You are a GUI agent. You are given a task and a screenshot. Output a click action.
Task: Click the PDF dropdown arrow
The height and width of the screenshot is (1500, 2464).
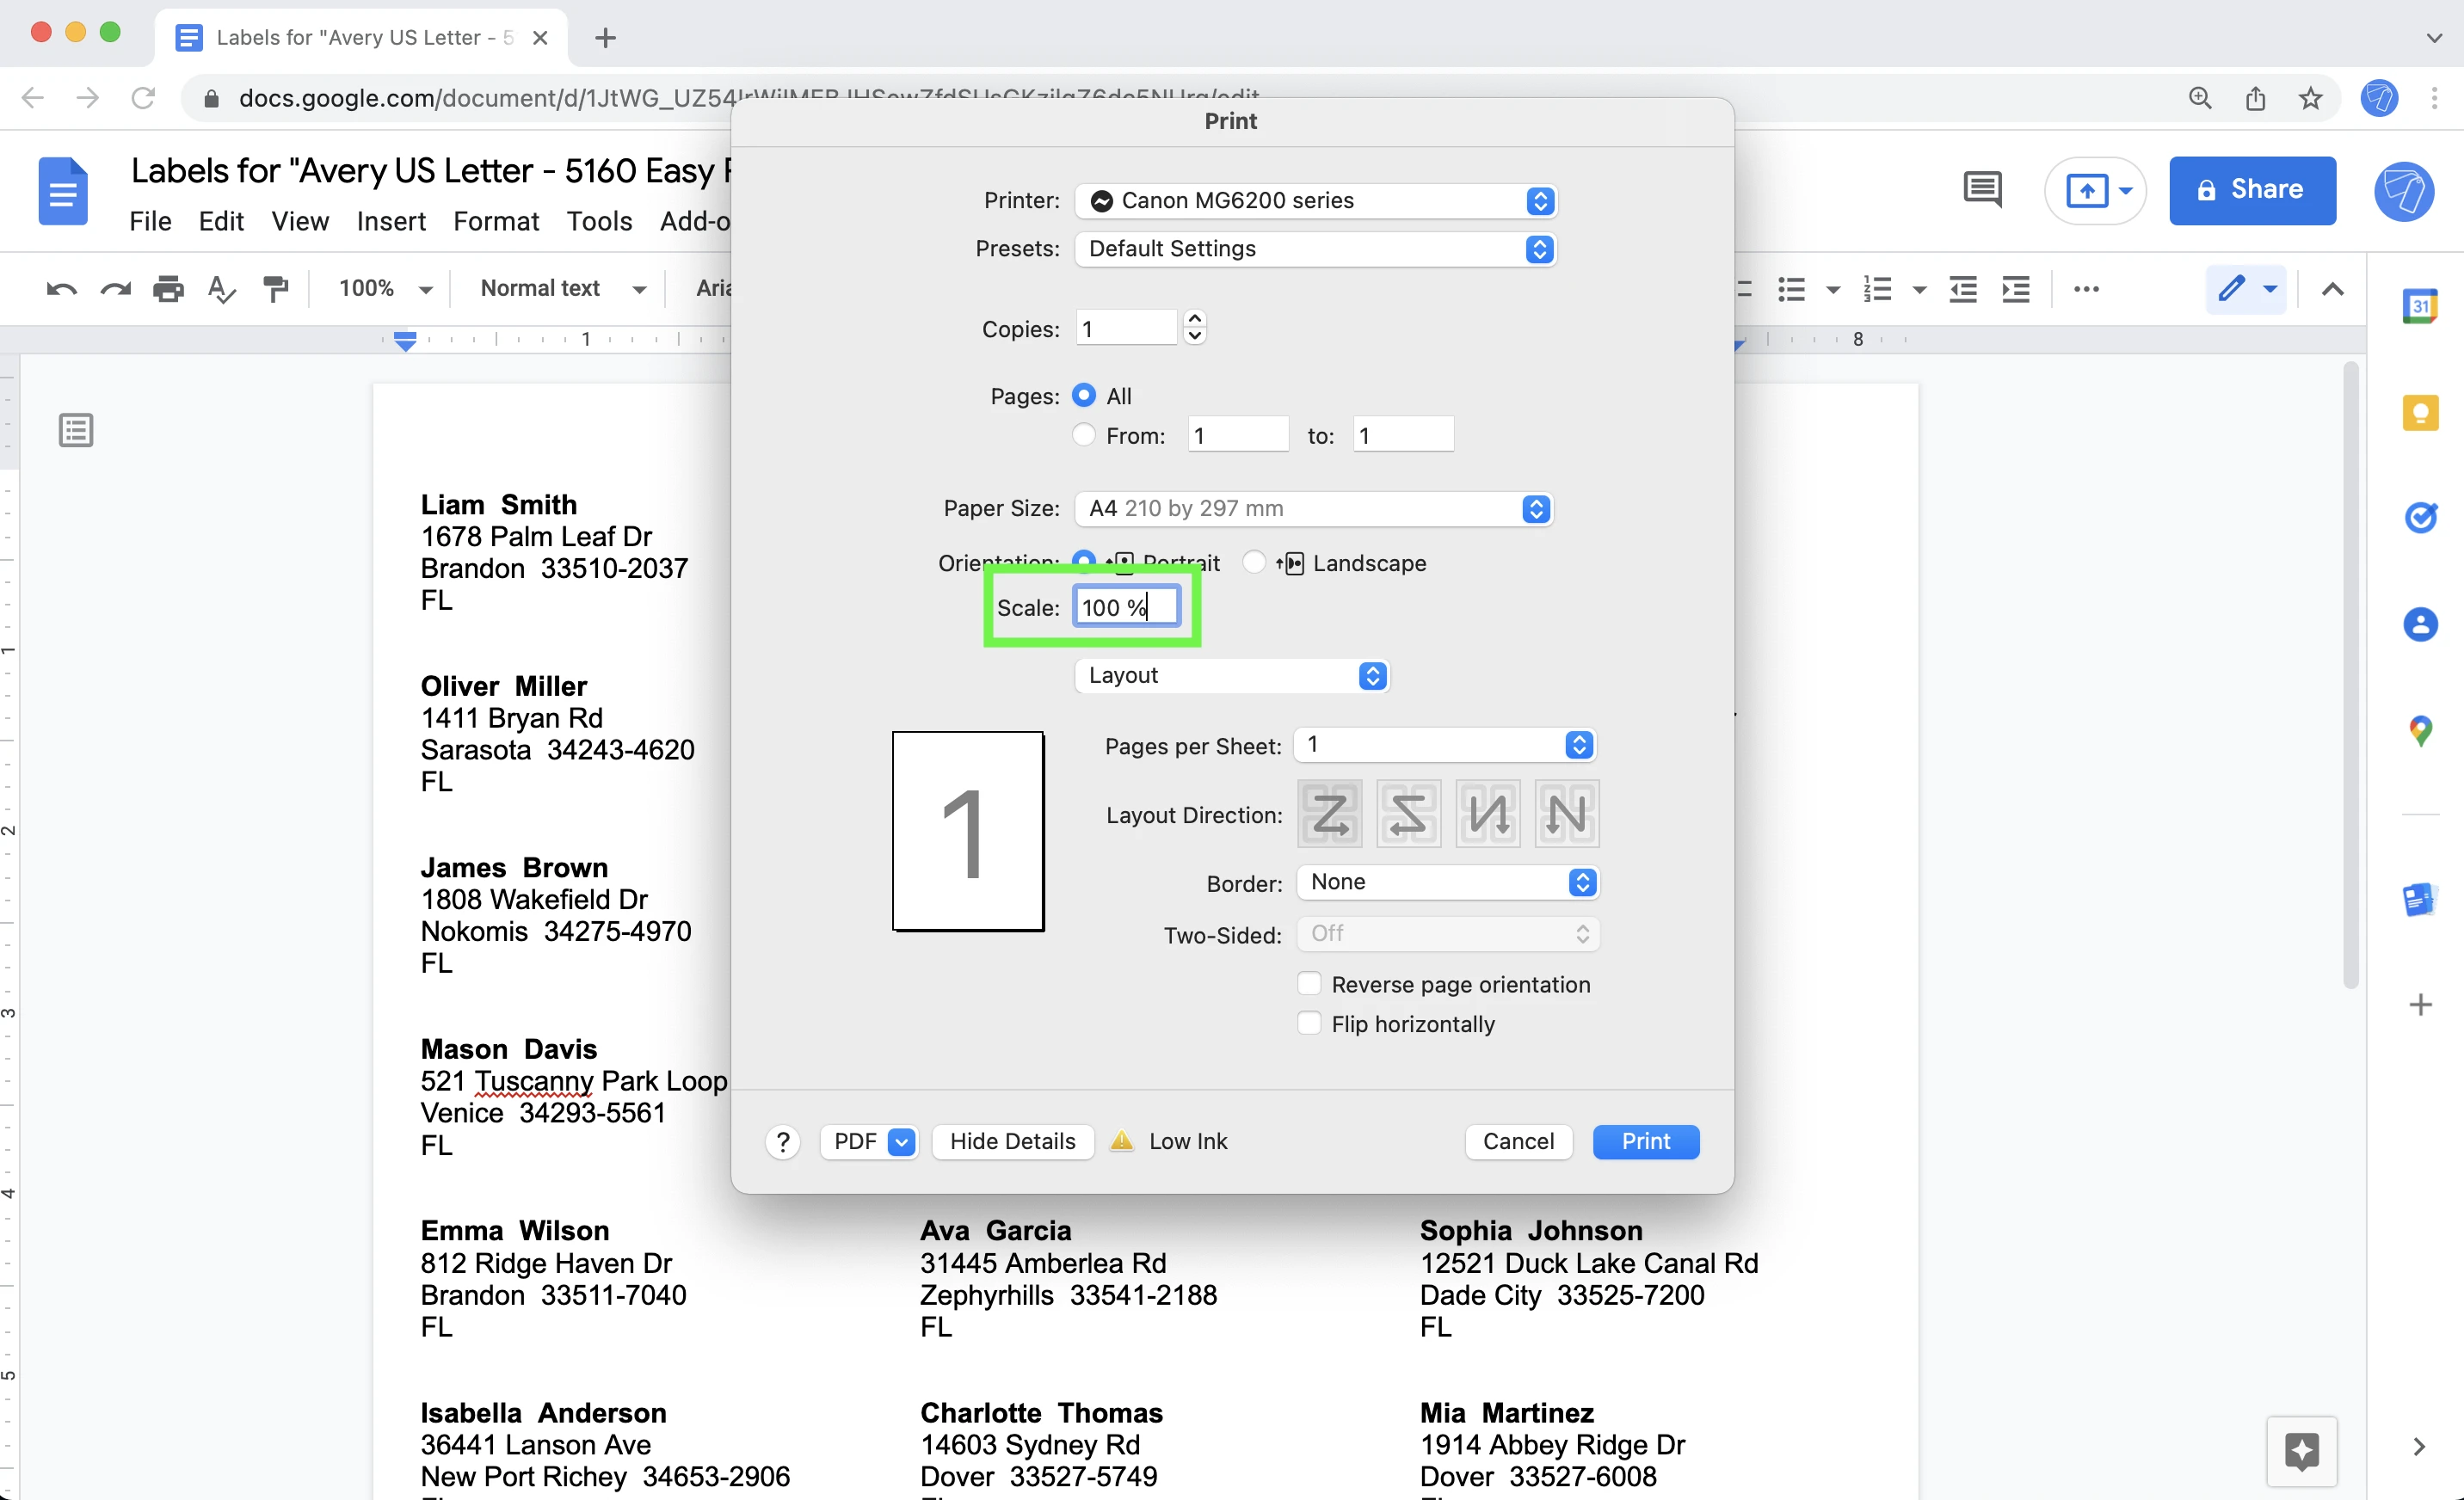(x=897, y=1140)
